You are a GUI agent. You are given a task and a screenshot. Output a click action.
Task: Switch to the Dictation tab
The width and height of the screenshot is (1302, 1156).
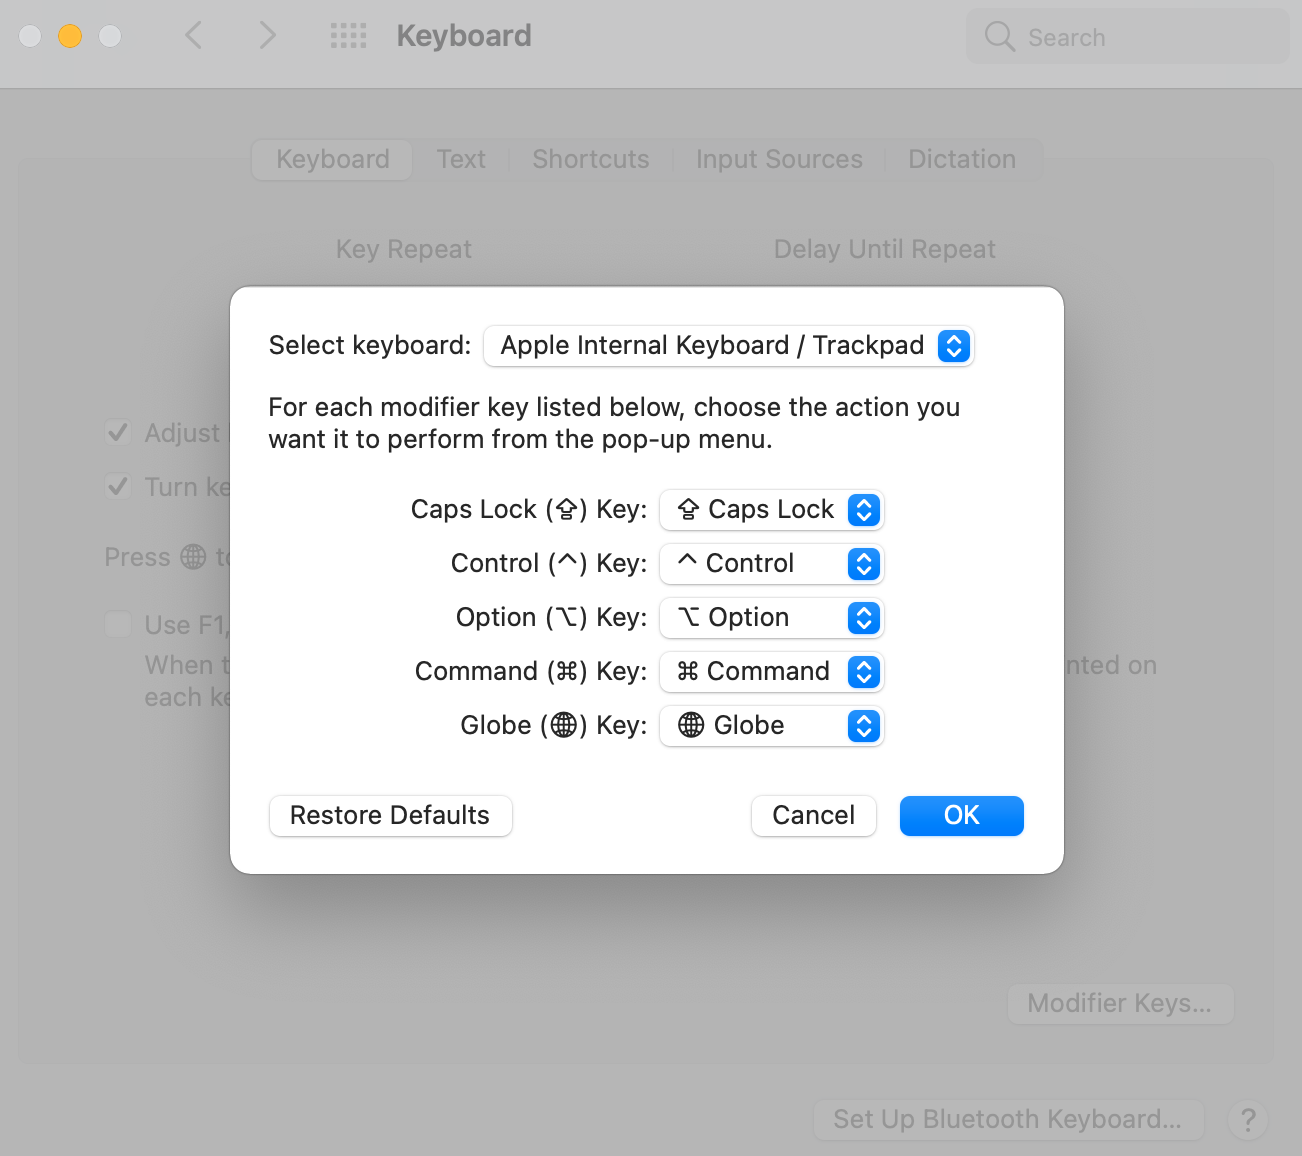point(962,160)
